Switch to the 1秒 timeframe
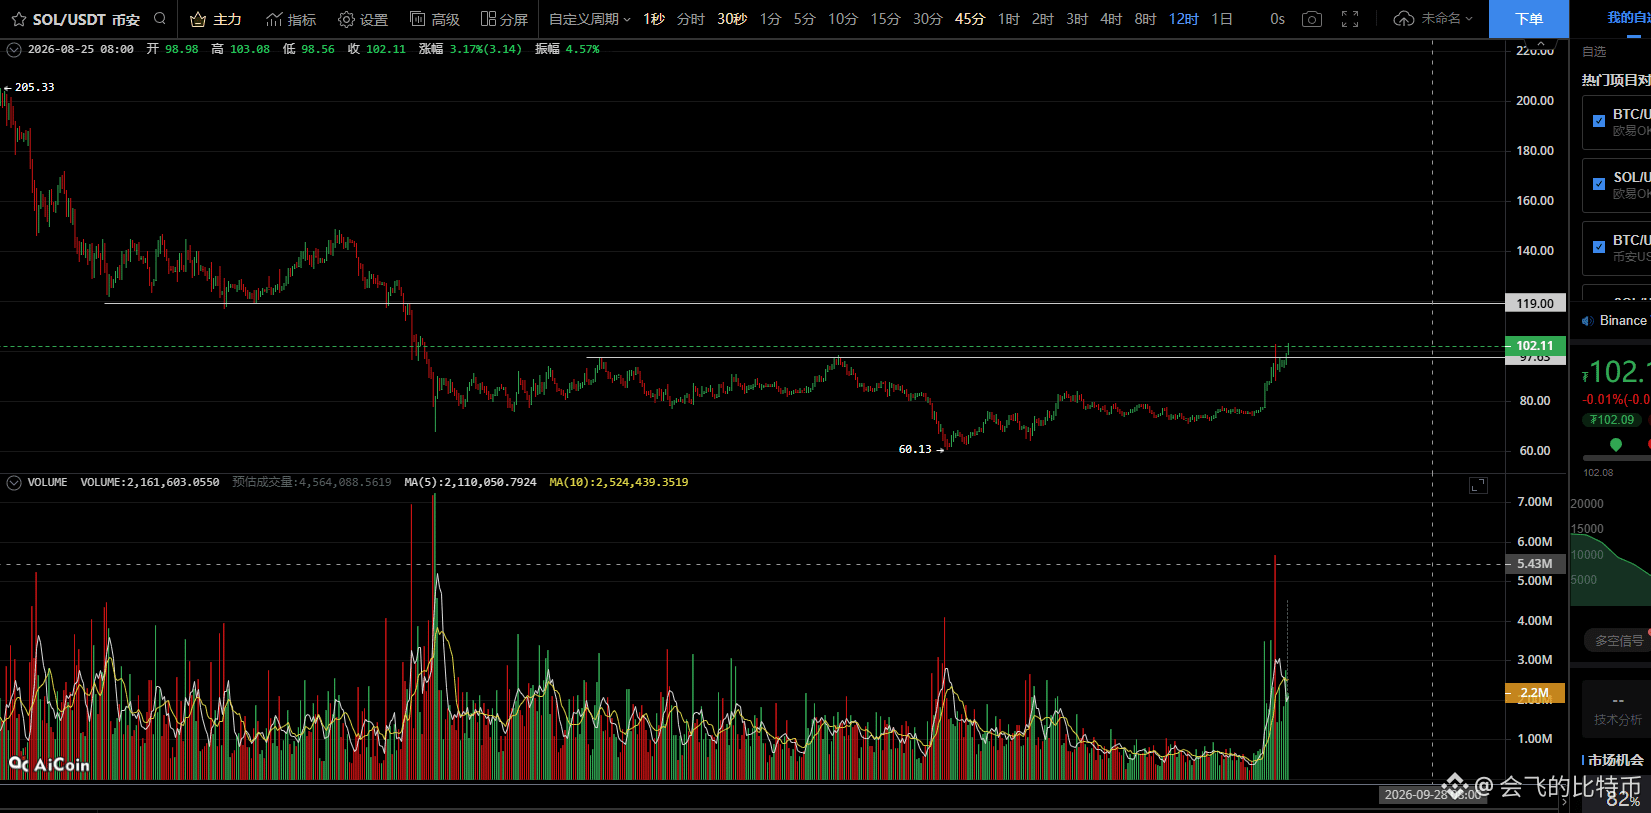 pyautogui.click(x=654, y=19)
